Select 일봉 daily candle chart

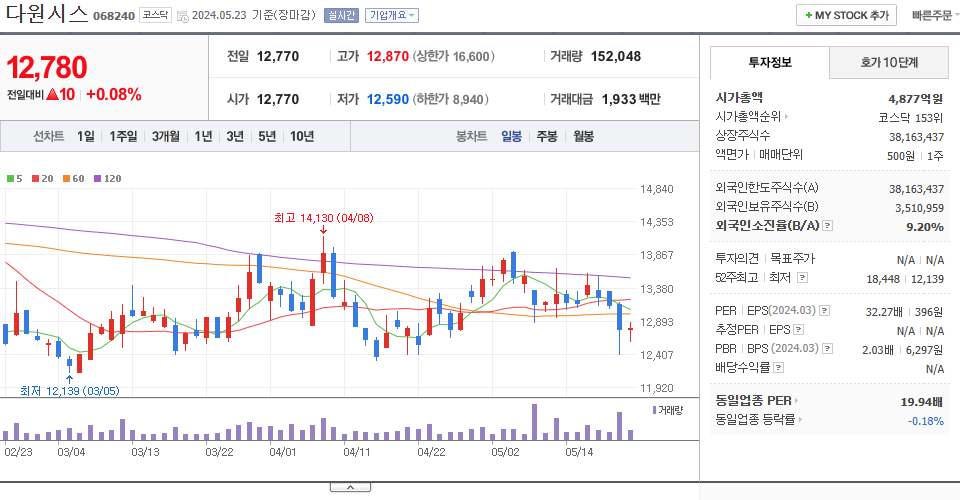point(511,136)
